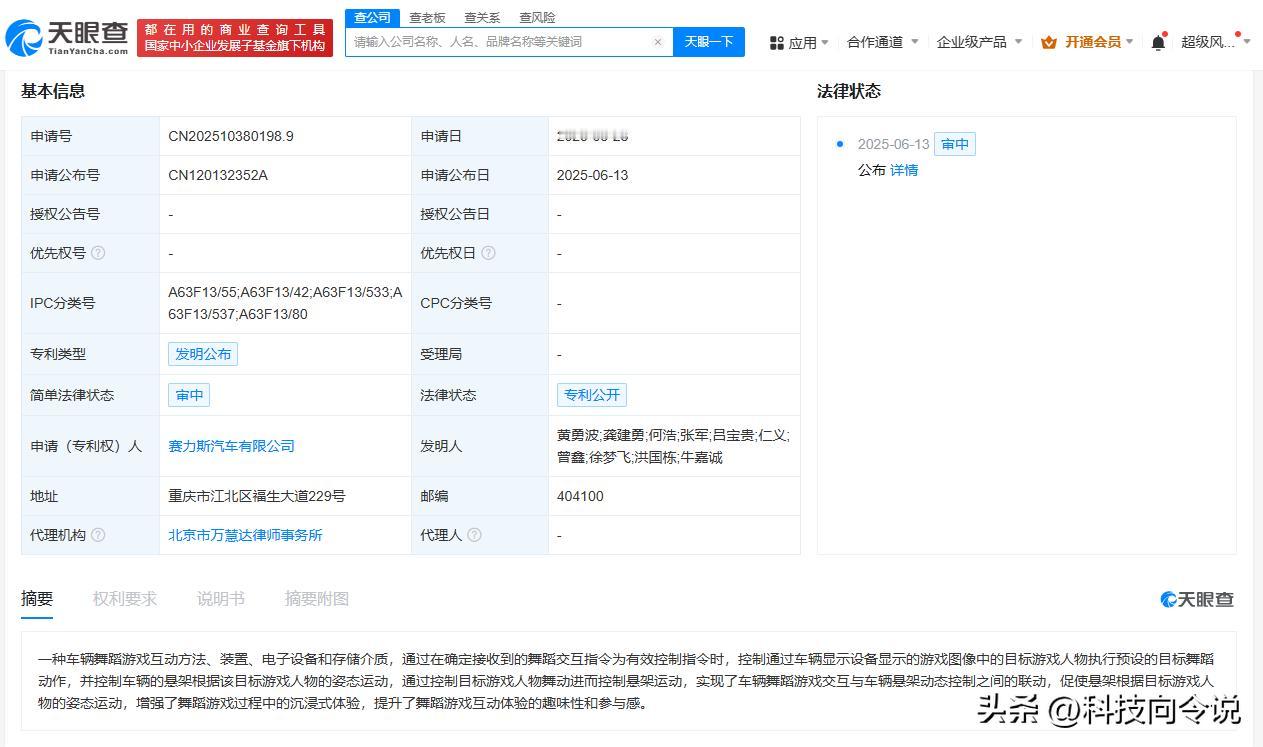Screen dimensions: 1263x747
Task: Select publication number CN120132352A
Action: click(218, 175)
